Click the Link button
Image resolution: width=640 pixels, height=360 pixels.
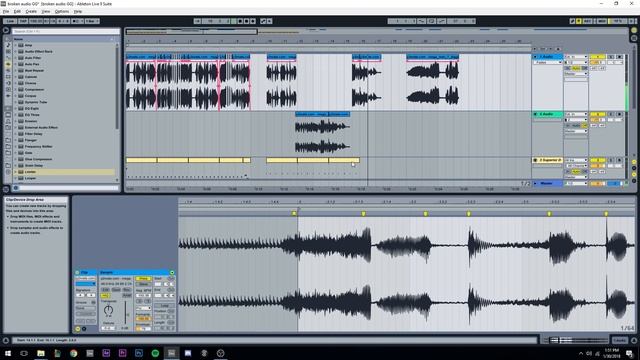pyautogui.click(x=10, y=21)
